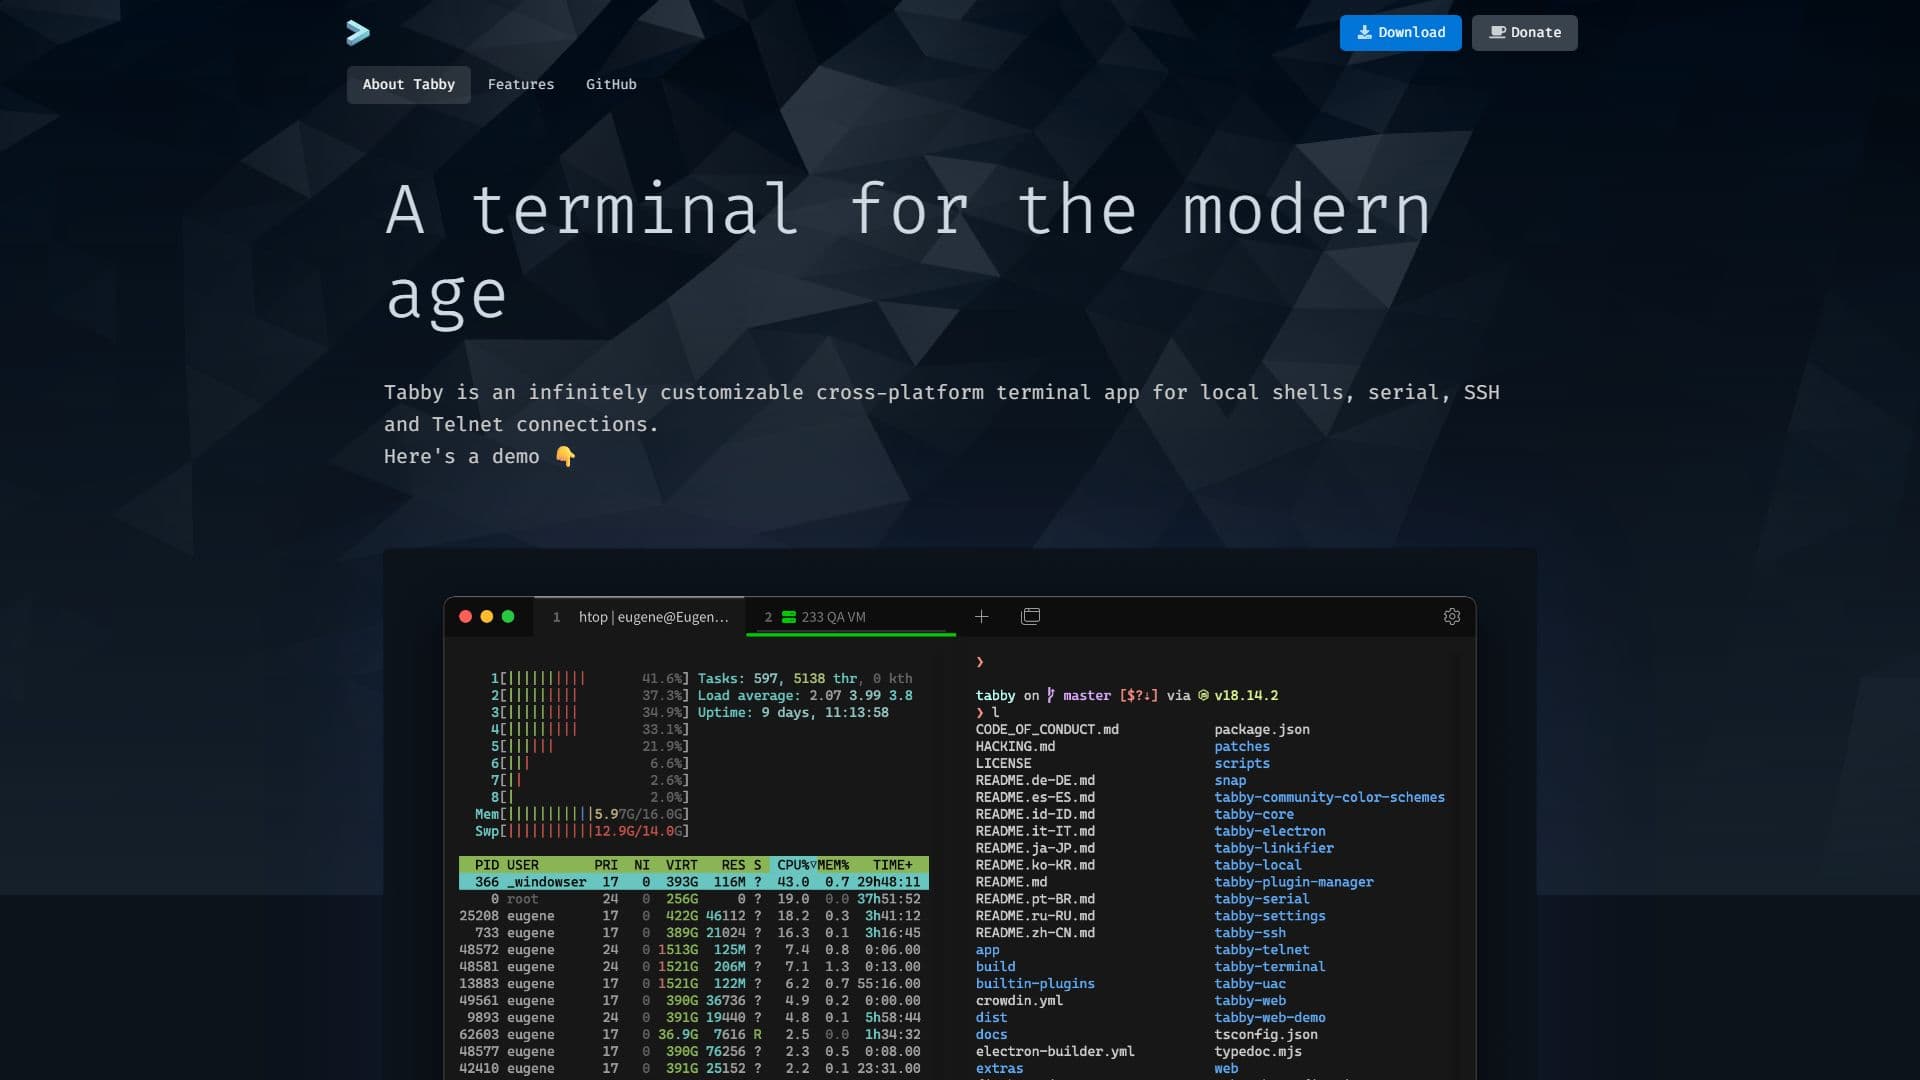Open the Features tab
The height and width of the screenshot is (1080, 1920).
(x=520, y=85)
